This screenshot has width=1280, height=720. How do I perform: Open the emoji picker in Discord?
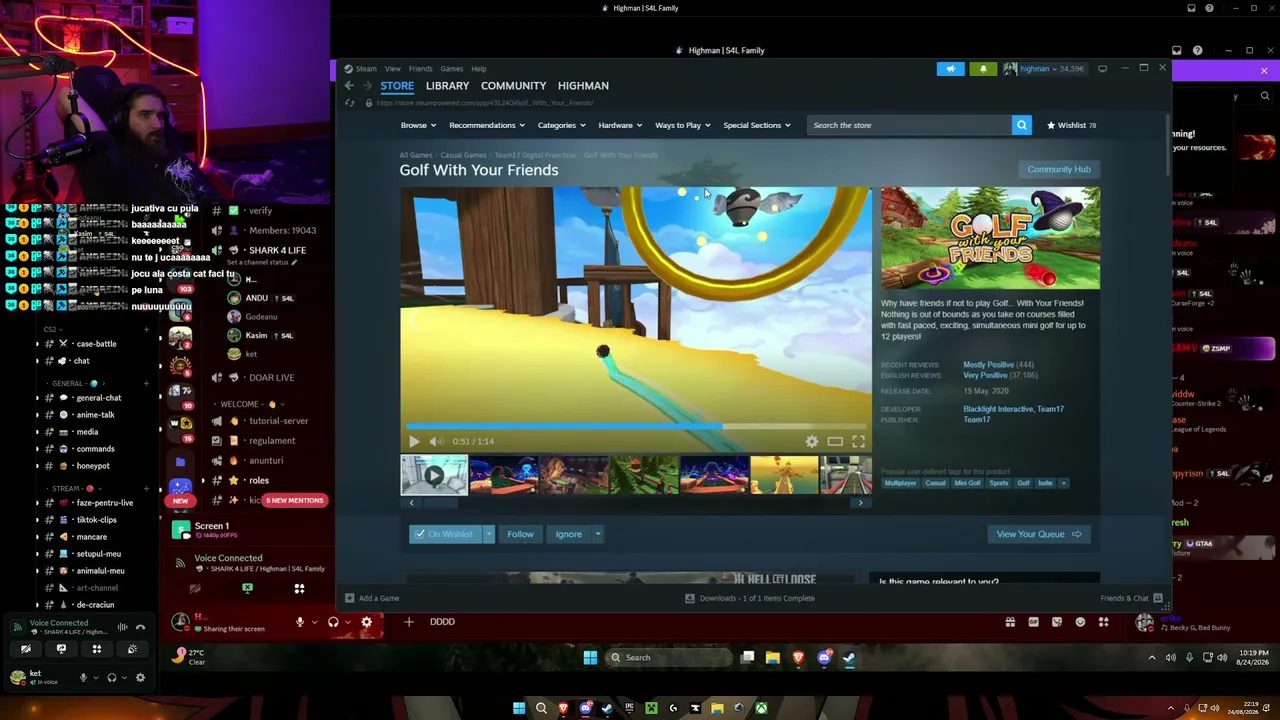[x=1080, y=622]
